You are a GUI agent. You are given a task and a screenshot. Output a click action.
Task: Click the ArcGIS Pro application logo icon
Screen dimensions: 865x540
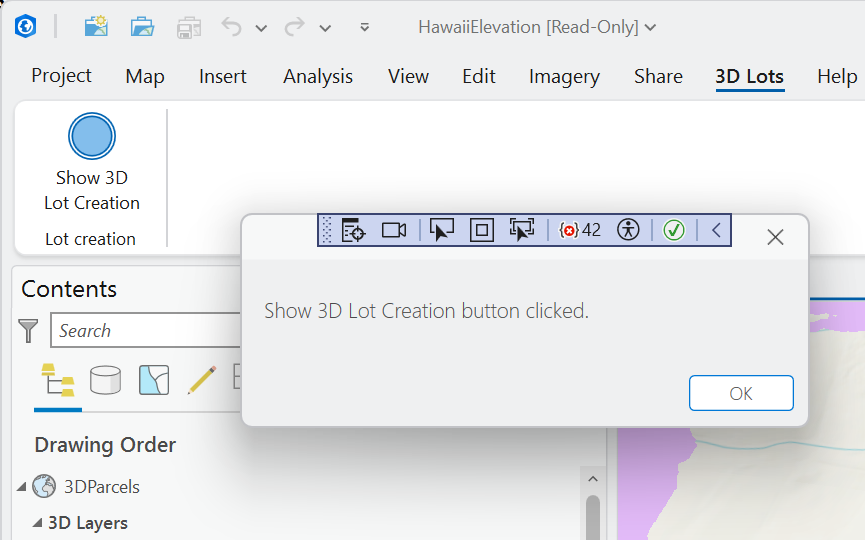pyautogui.click(x=25, y=26)
